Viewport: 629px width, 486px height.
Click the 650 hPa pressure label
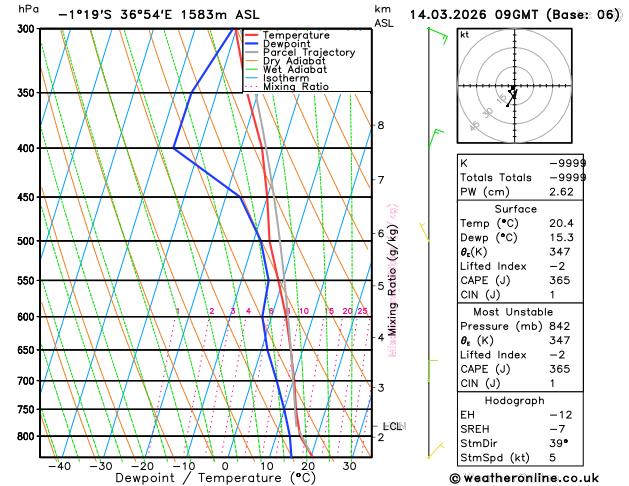coord(28,350)
